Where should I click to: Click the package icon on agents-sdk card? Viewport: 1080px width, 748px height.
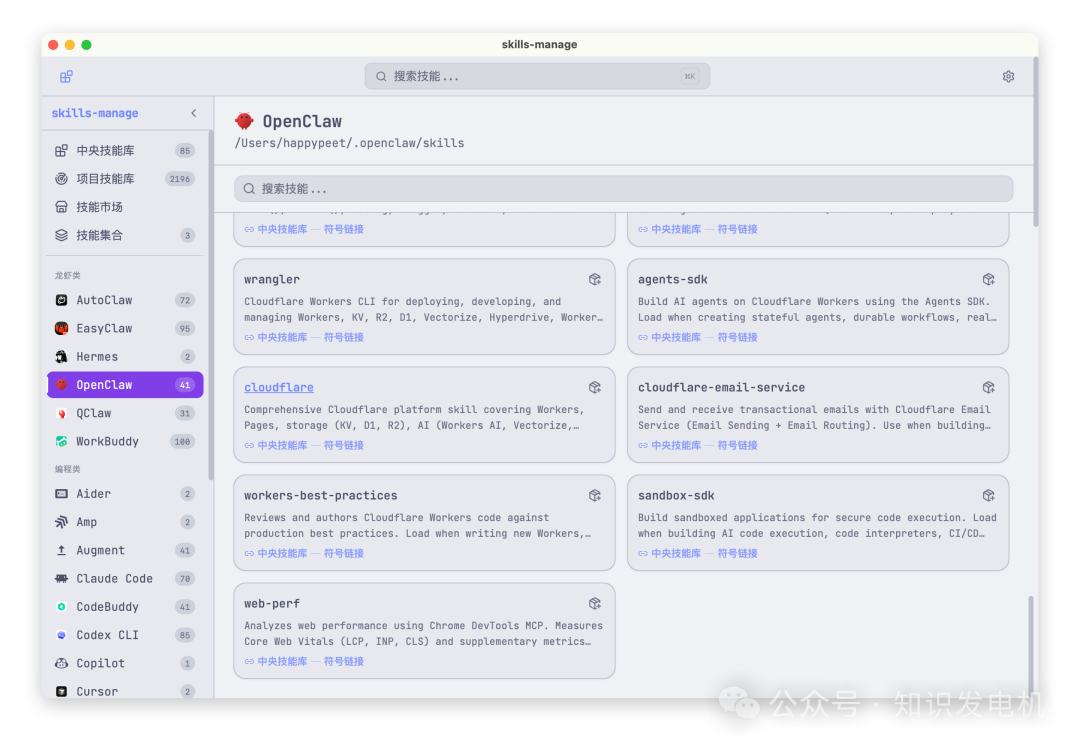(x=988, y=280)
